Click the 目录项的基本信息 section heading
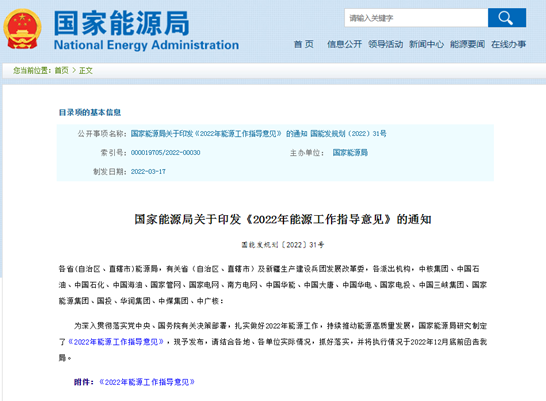Viewport: 546px width, 401px height. [x=90, y=112]
